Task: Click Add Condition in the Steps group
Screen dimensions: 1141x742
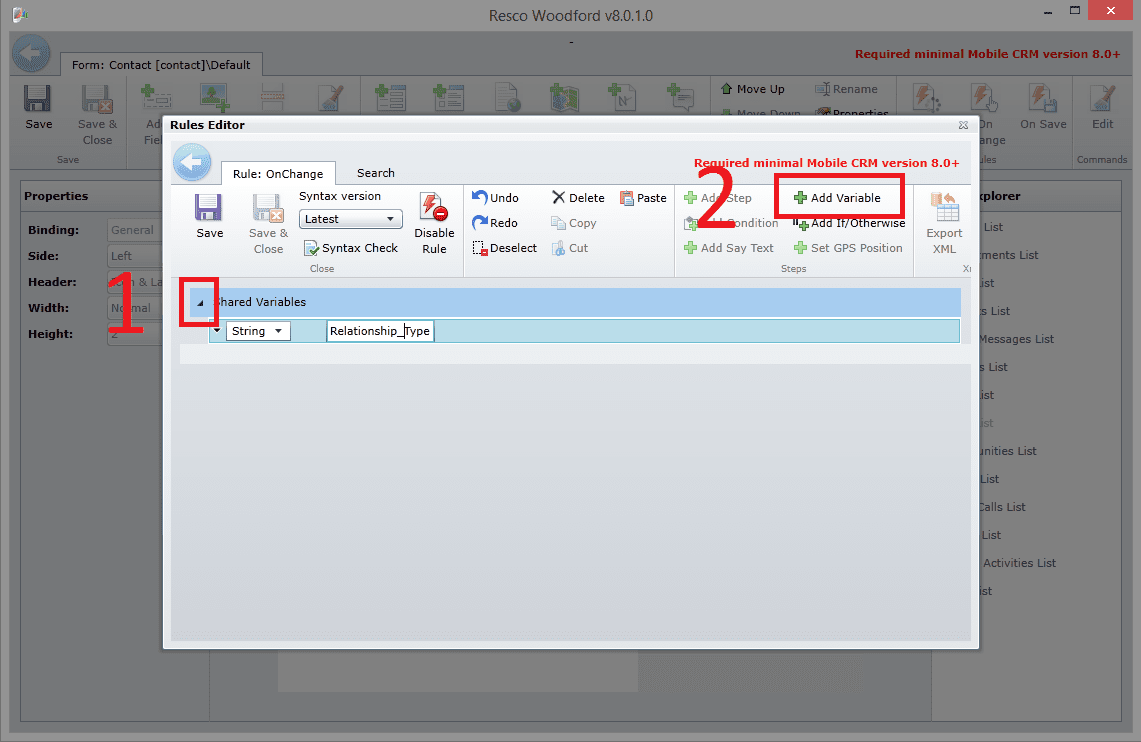Action: point(731,223)
